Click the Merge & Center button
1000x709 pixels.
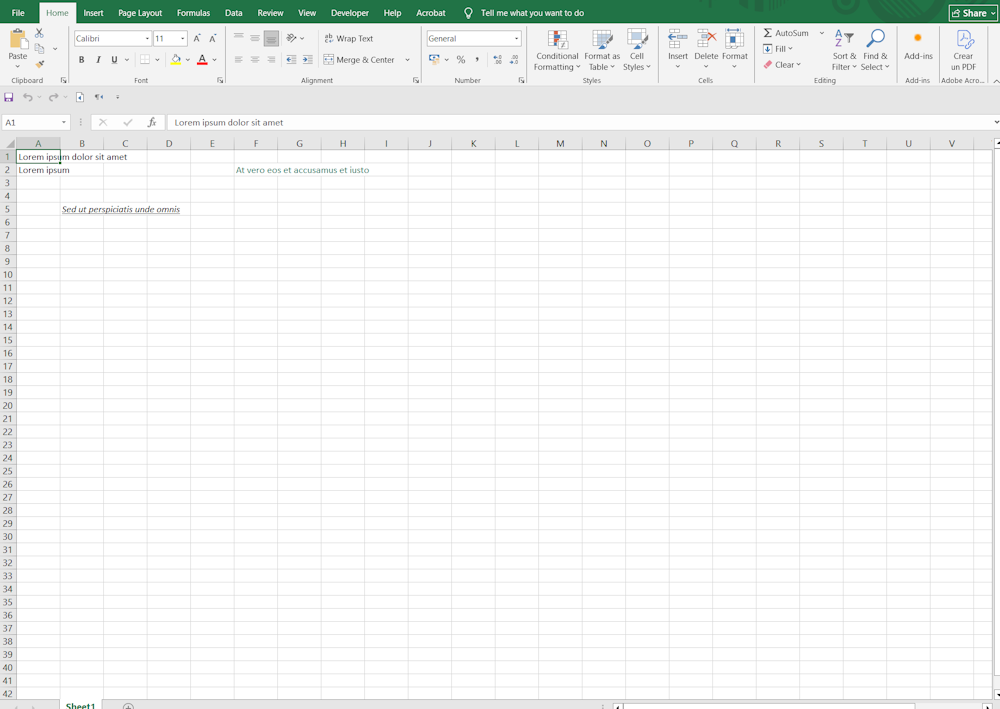point(359,60)
